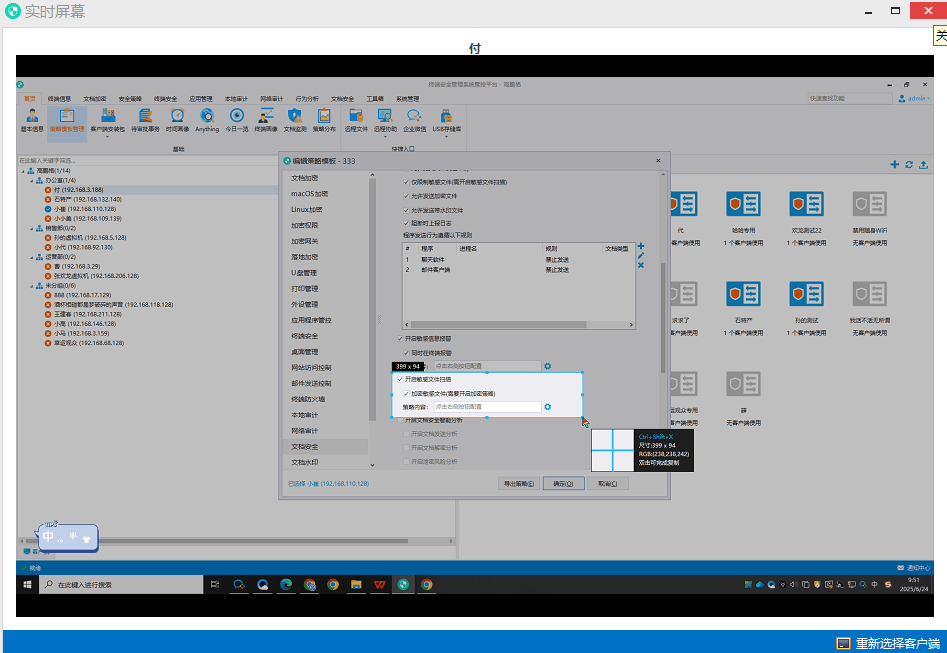Collapse the 办公室(1/4) tree group
The image size is (947, 653).
coord(31,180)
